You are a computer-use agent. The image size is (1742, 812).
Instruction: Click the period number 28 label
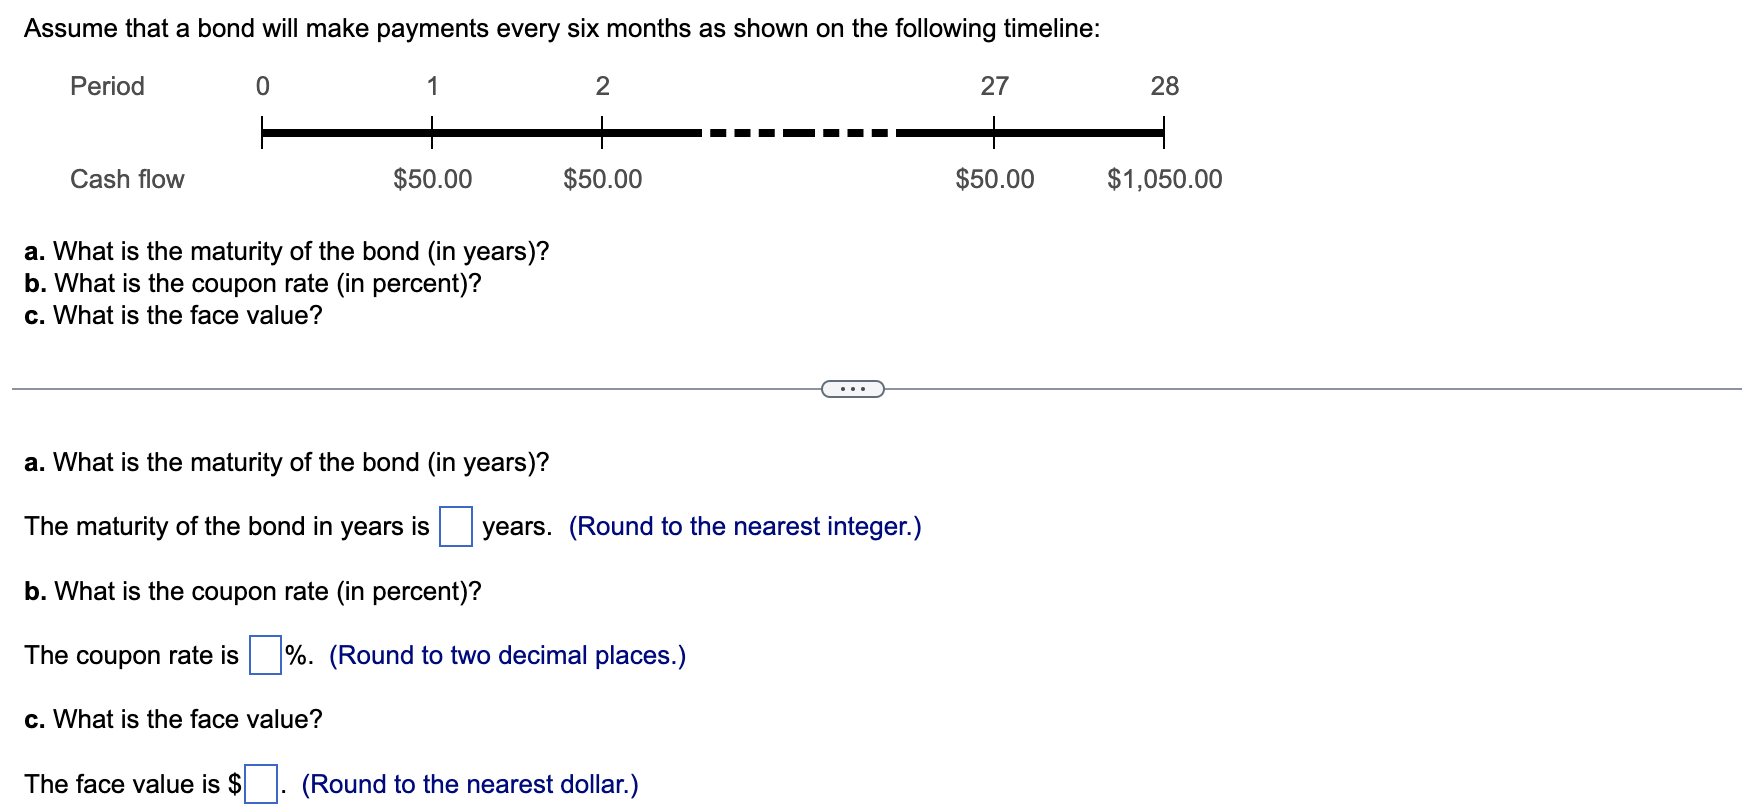(x=1164, y=87)
